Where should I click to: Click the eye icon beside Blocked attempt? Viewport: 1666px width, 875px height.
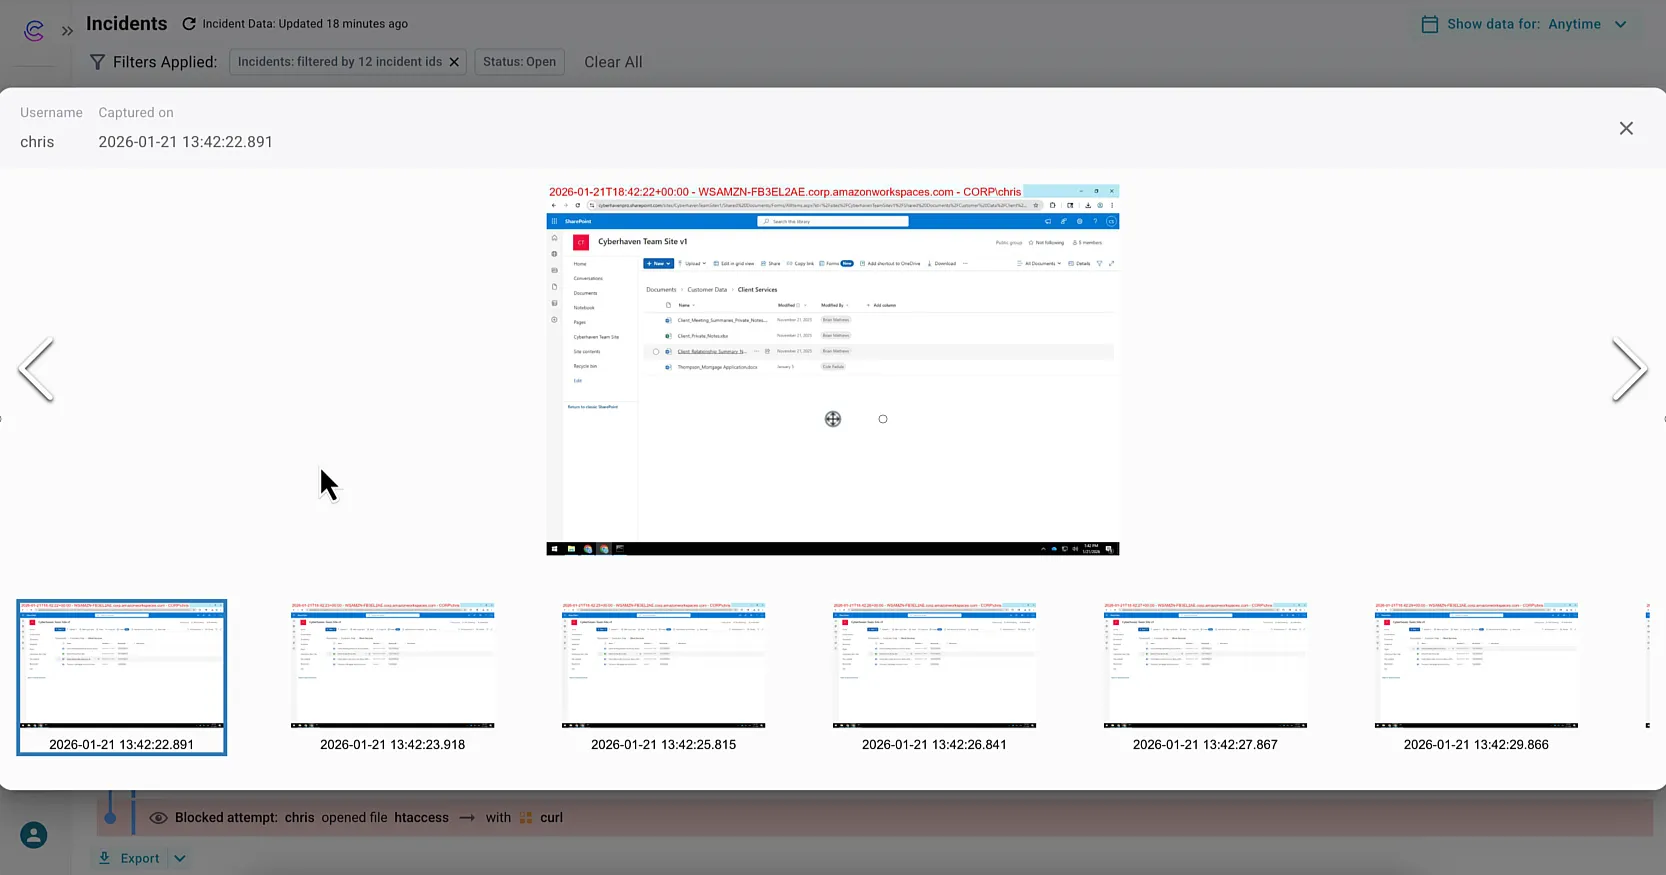click(x=158, y=818)
